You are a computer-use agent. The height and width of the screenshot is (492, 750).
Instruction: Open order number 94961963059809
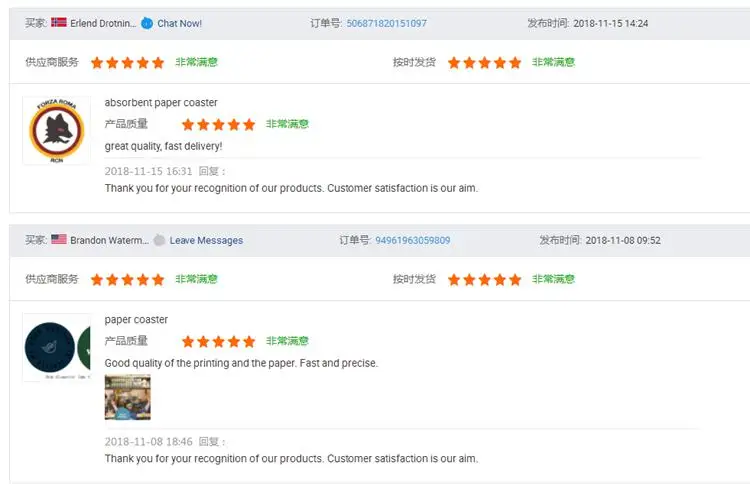pos(412,240)
